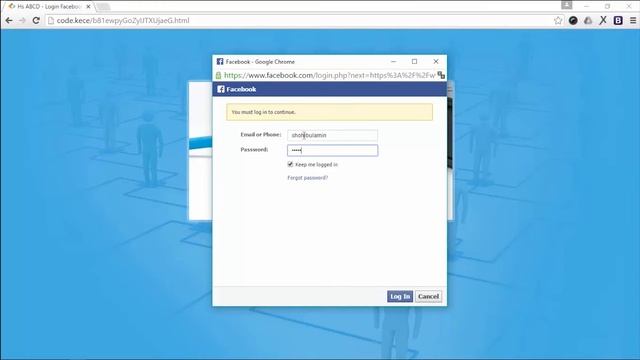Click the page icon in the address bar
This screenshot has width=640, height=360.
click(x=51, y=20)
